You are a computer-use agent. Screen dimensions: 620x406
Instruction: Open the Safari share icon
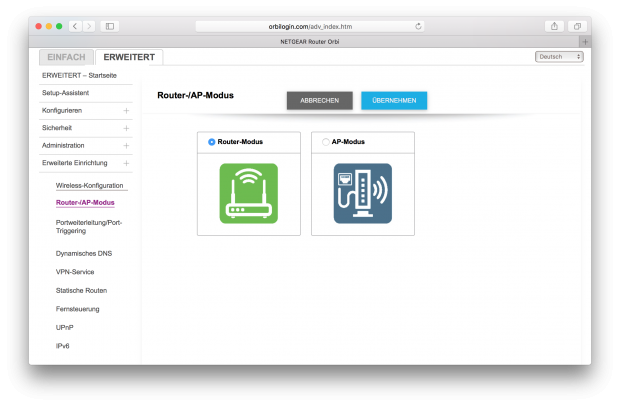click(554, 26)
